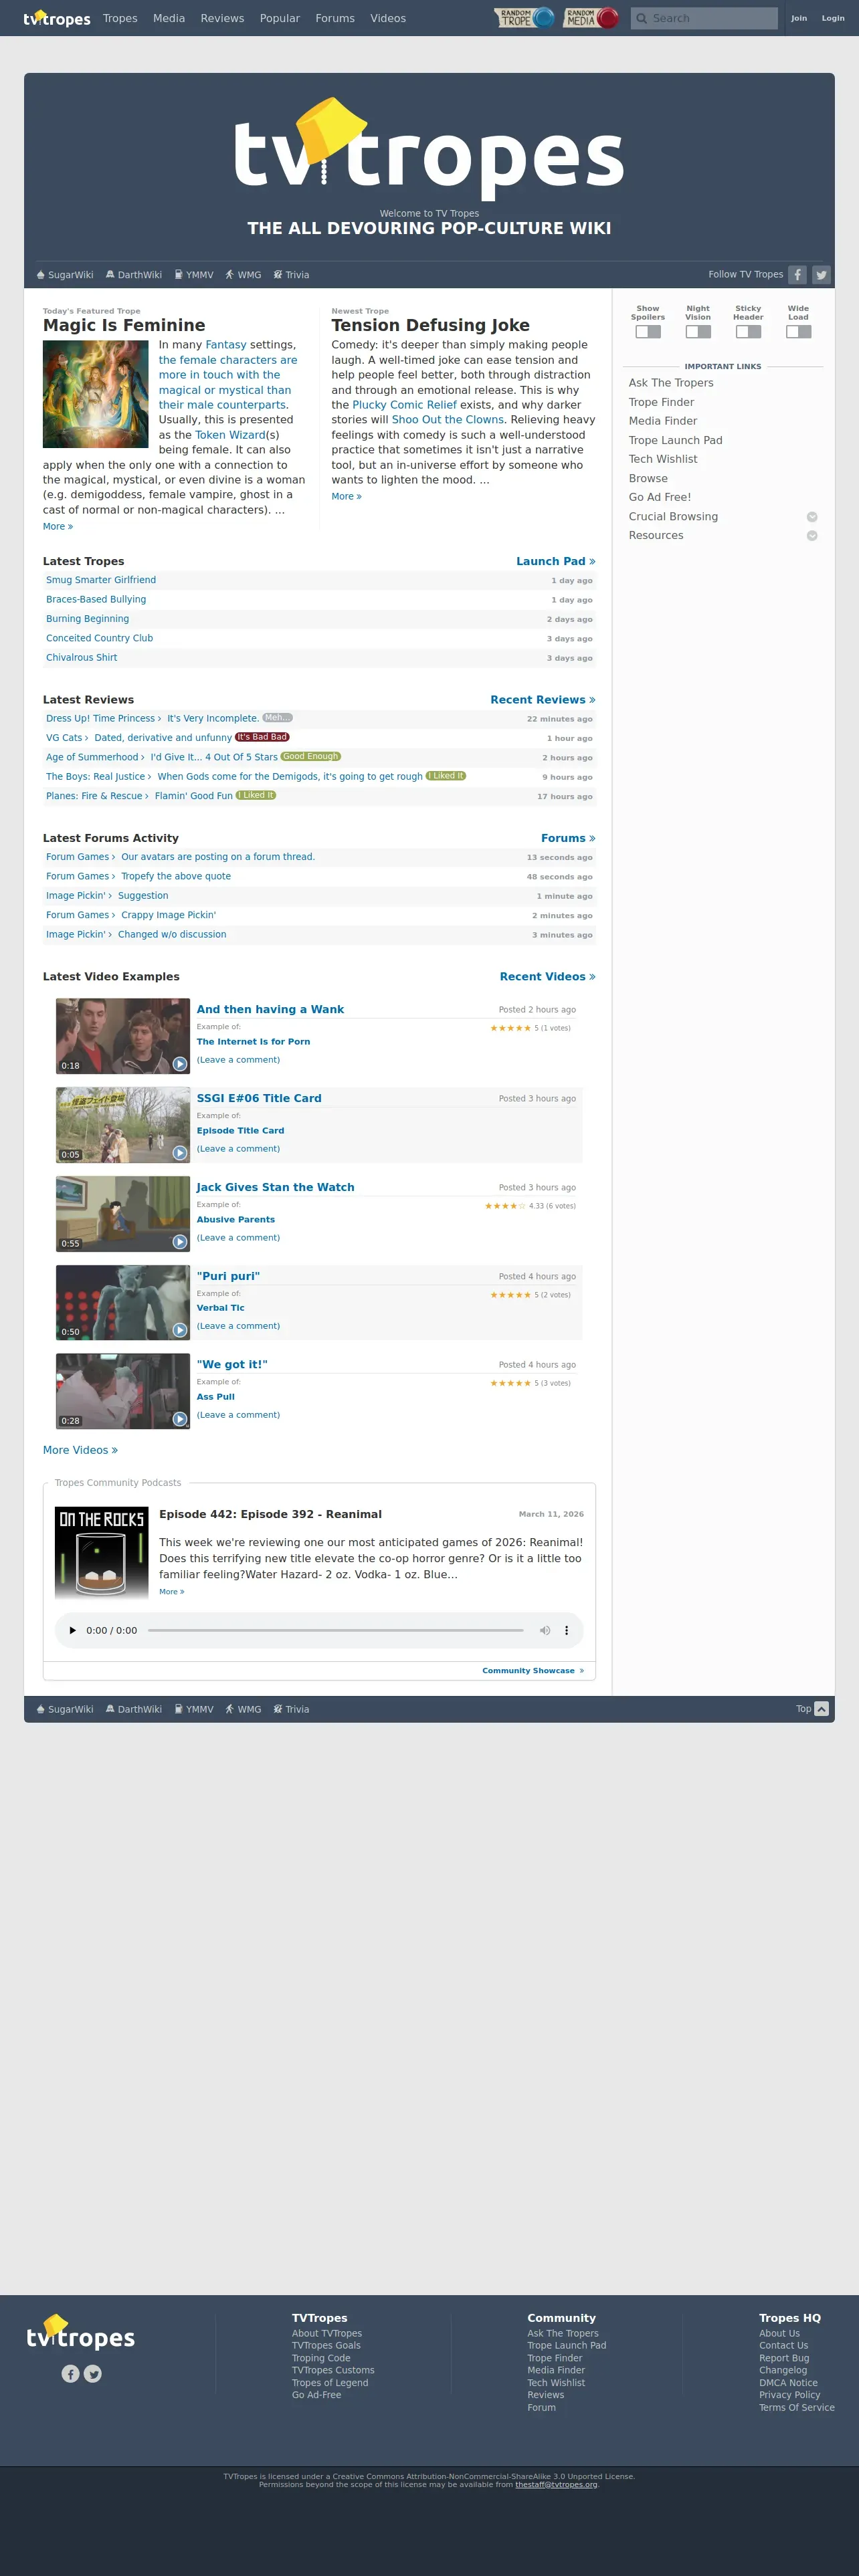
Task: Open the Reviews menu in the top navigation
Action: [222, 18]
